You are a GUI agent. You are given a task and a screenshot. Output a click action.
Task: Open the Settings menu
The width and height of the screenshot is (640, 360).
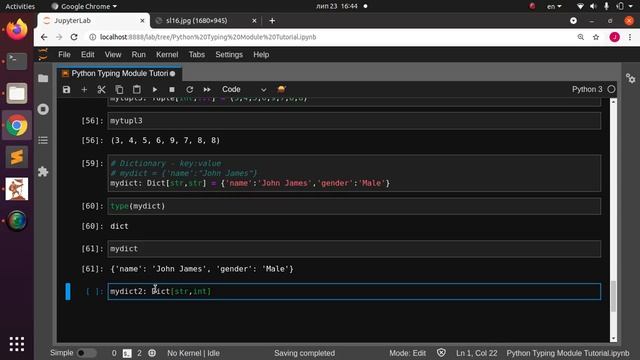(x=229, y=55)
